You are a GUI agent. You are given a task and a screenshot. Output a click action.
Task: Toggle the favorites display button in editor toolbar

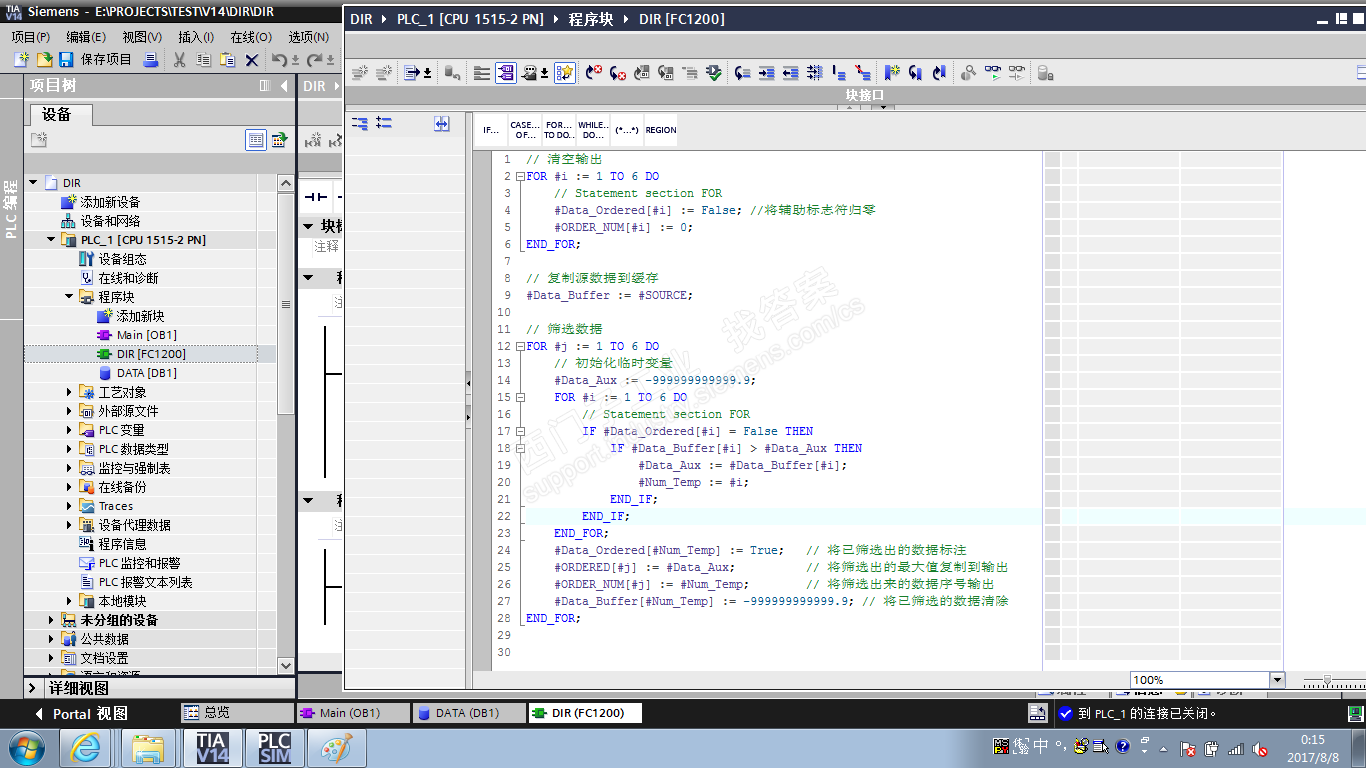[565, 72]
